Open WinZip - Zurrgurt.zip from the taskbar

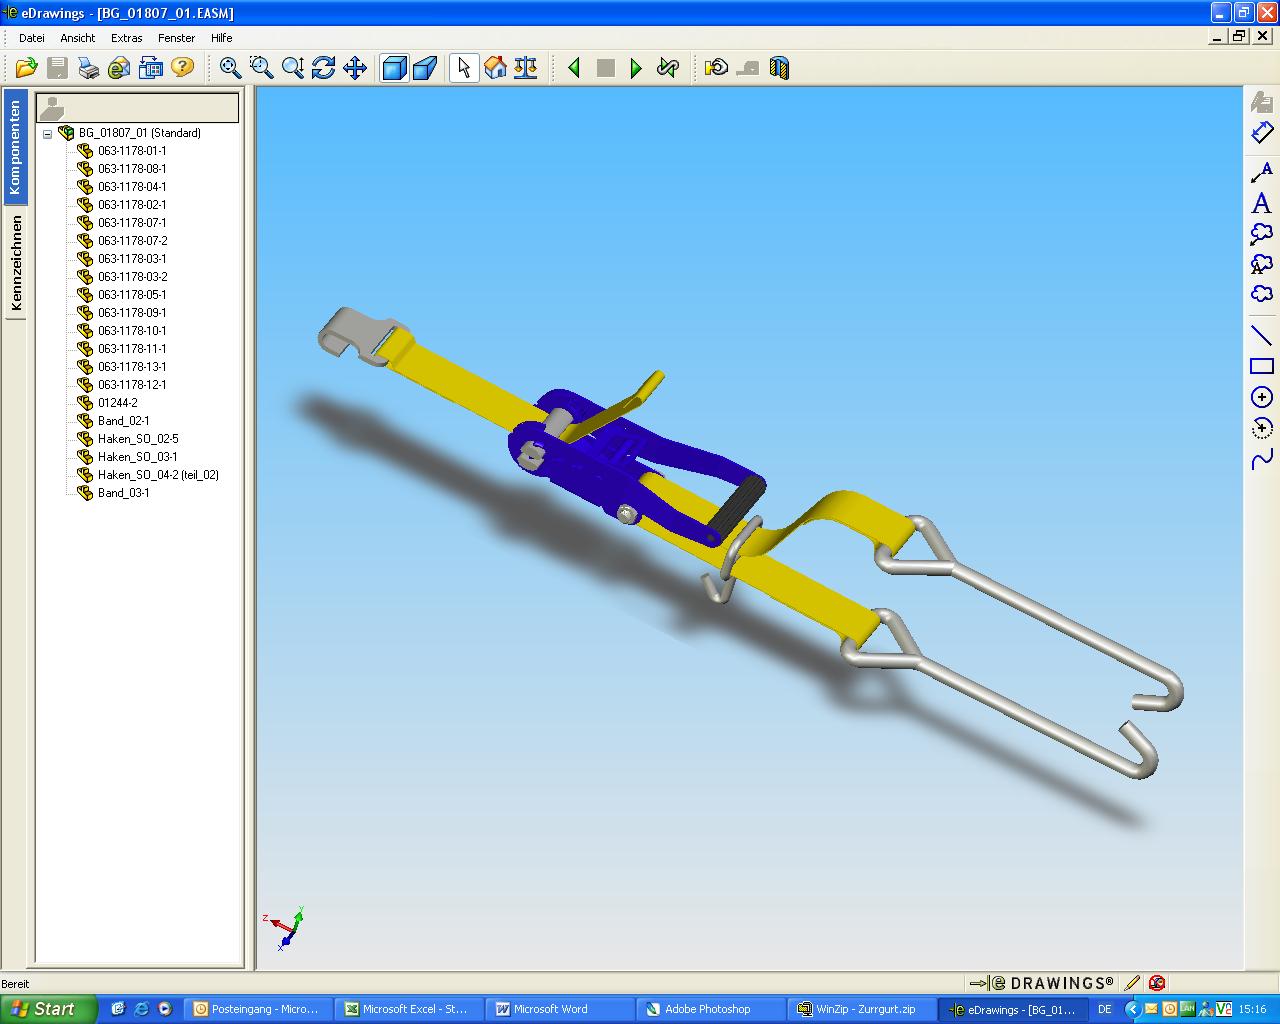click(860, 1009)
